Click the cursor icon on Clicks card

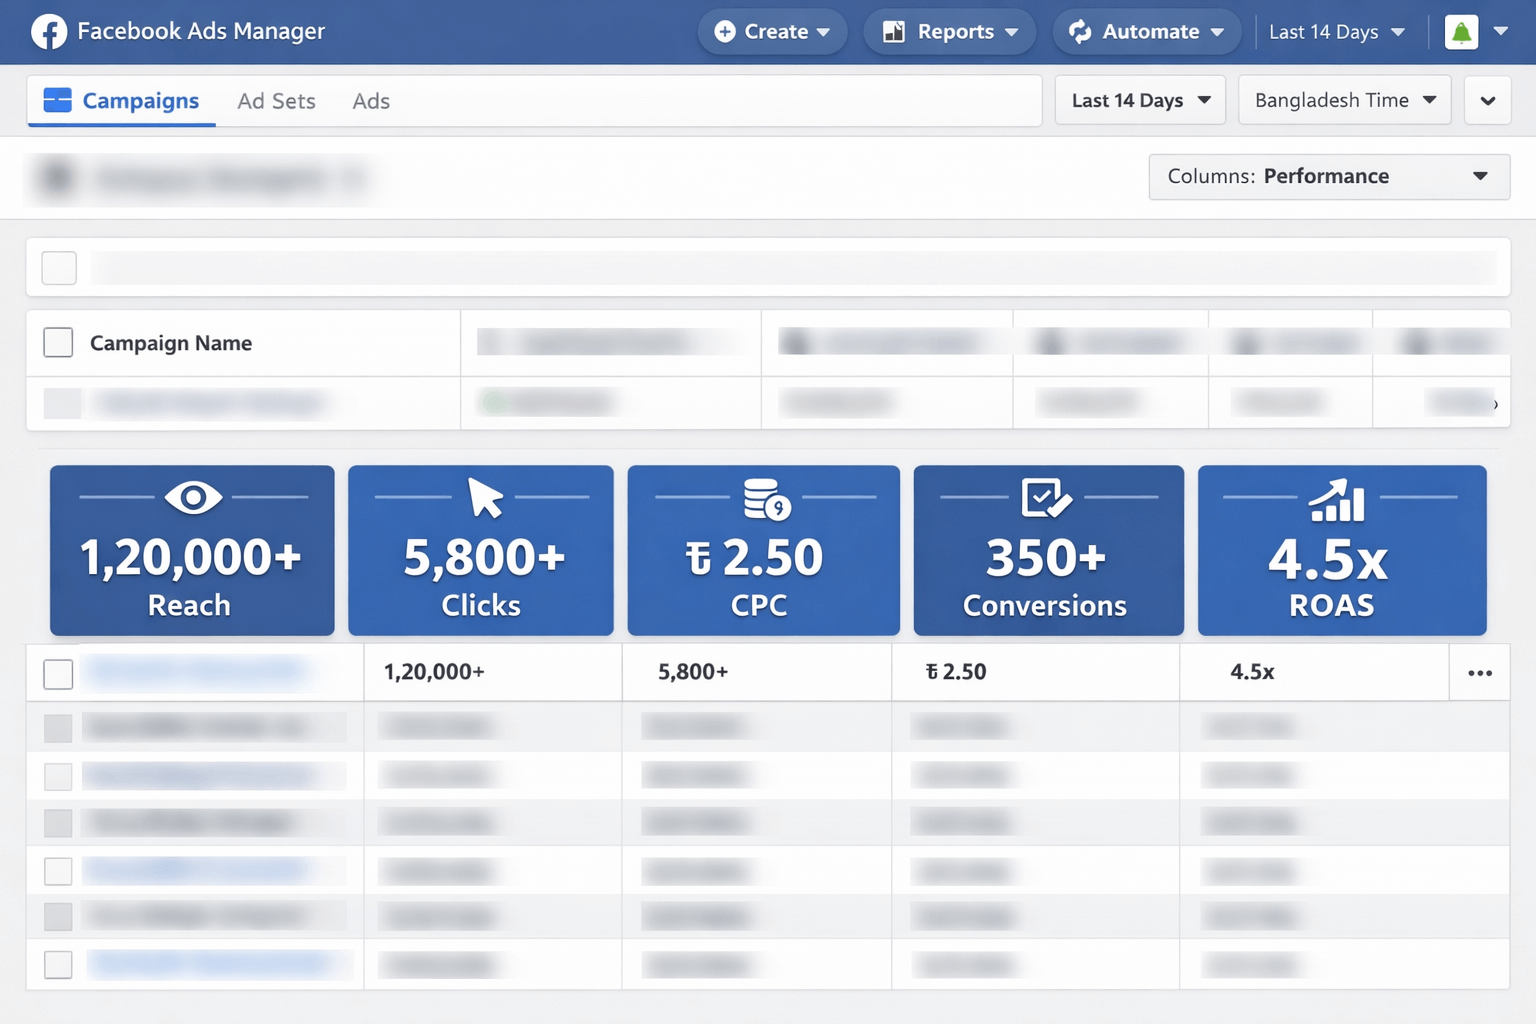(x=485, y=498)
